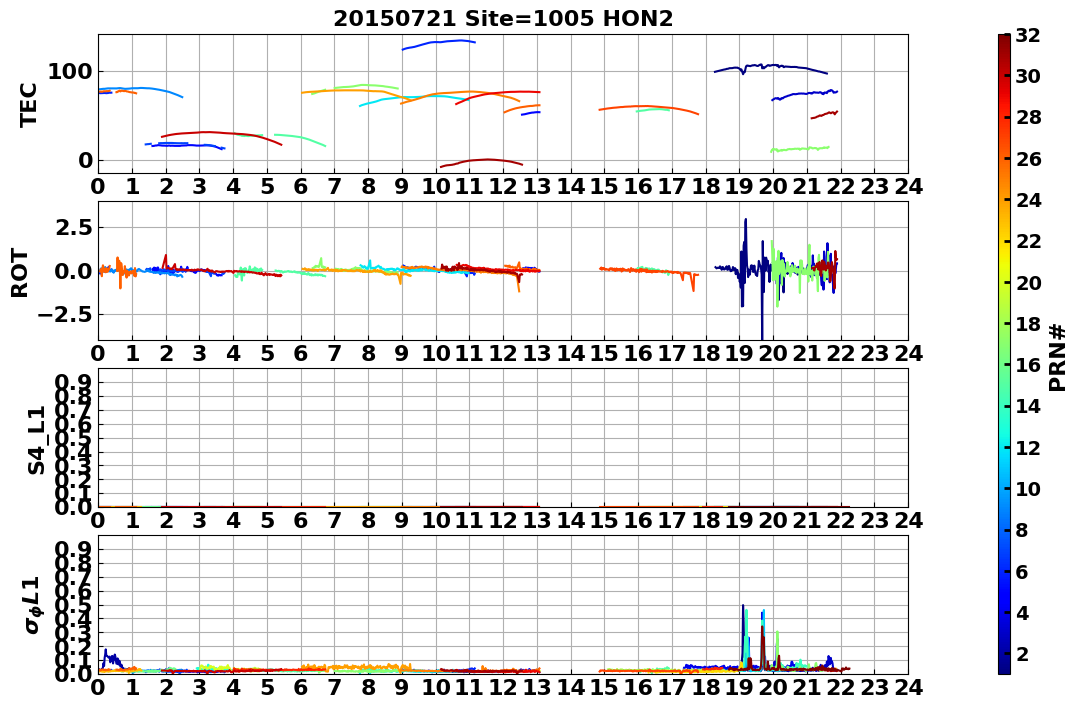This screenshot has height=709, width=1077.
Task: Click the PRN color gradient bar
Action: point(1004,354)
